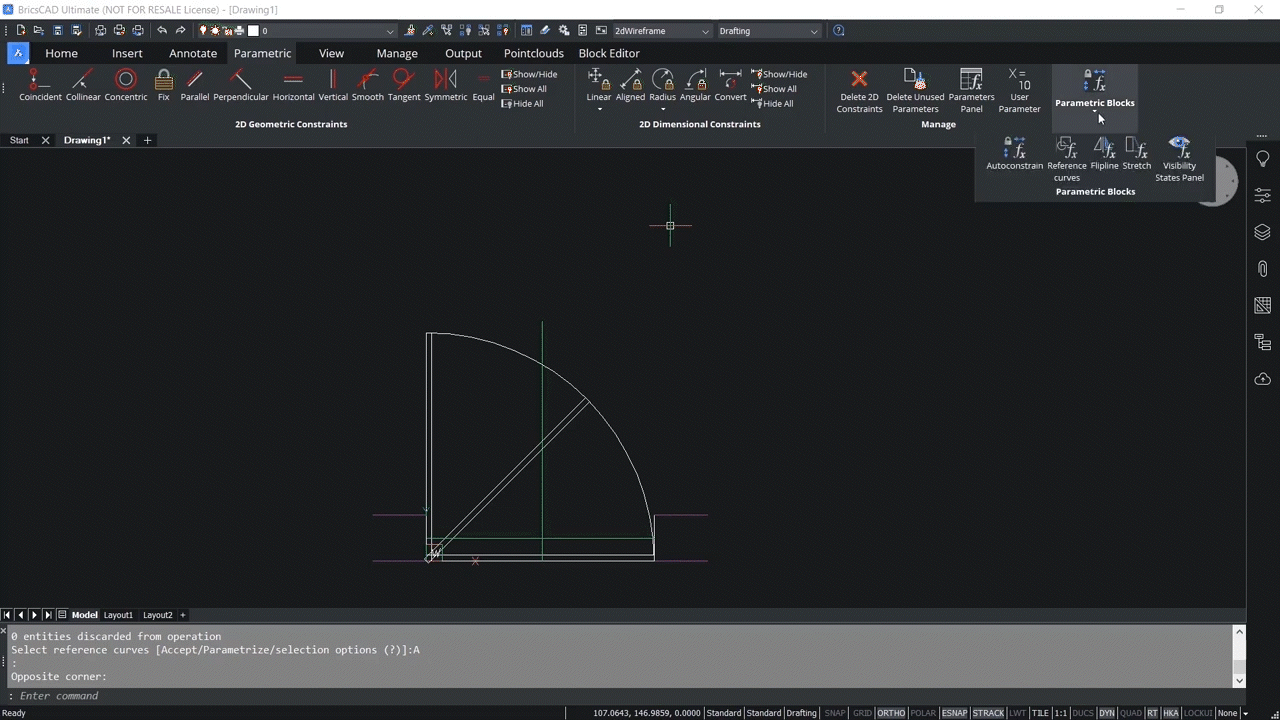Viewport: 1280px width, 720px height.
Task: Switch to the Insert ribbon tab
Action: pos(127,53)
